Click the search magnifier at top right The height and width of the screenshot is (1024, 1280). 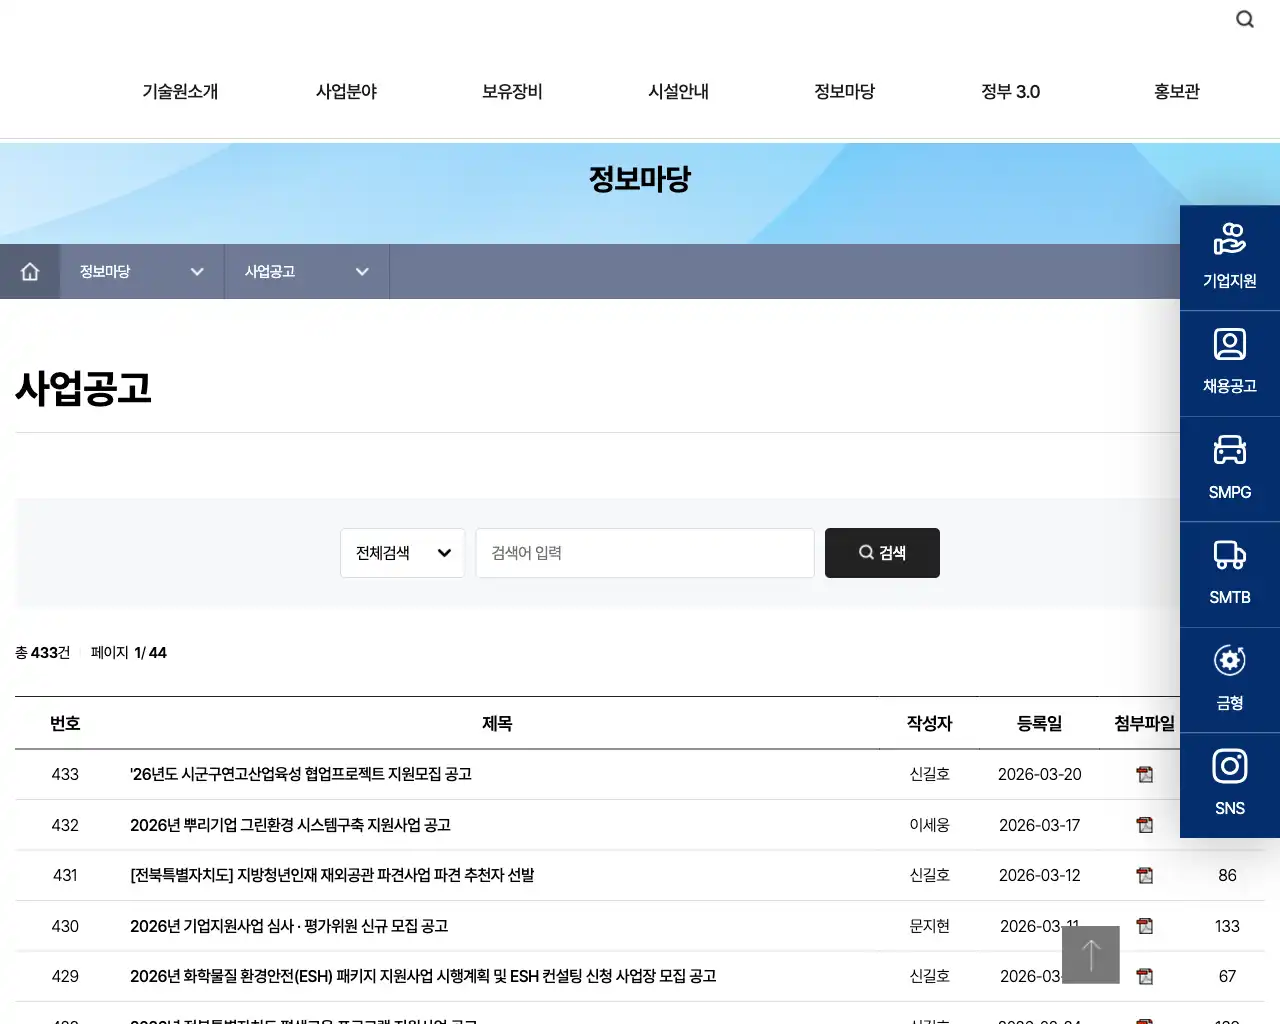[x=1245, y=18]
